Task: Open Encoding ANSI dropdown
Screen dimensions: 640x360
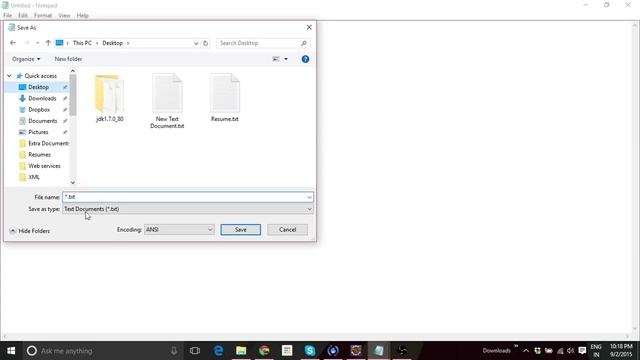Action: [x=179, y=230]
